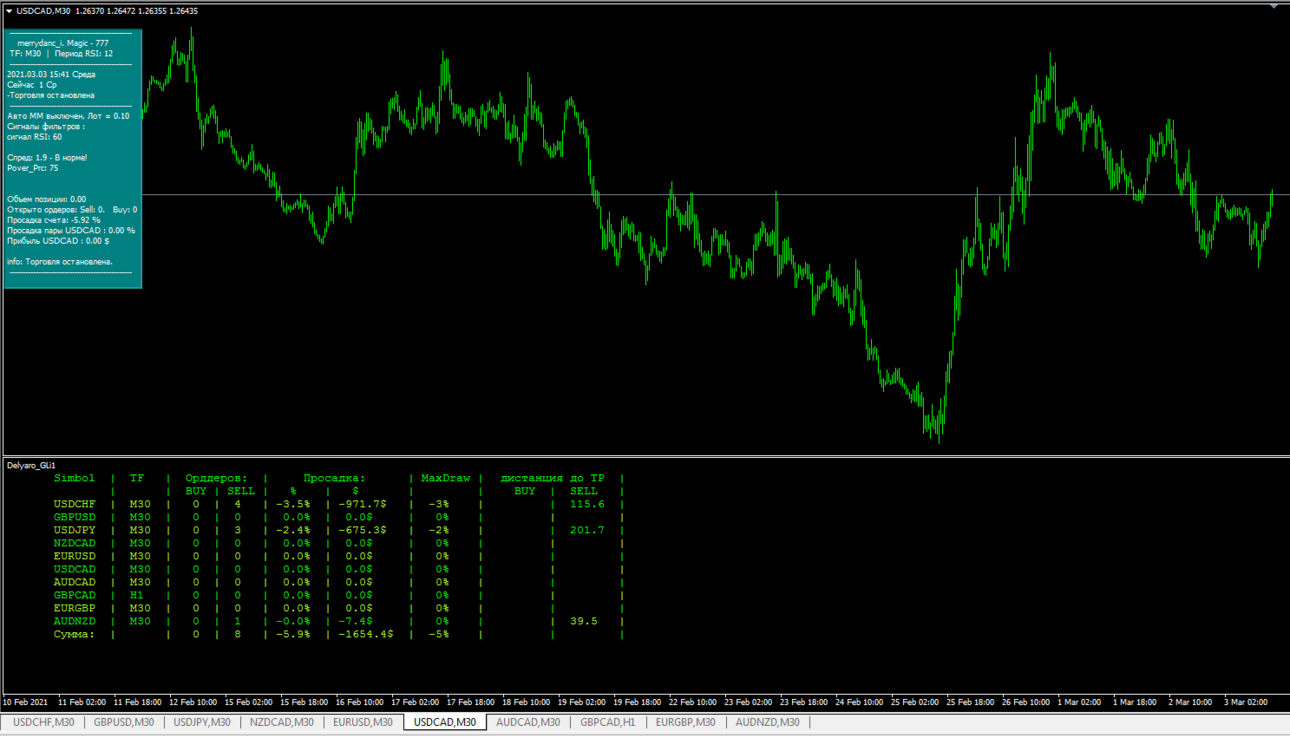This screenshot has width=1290, height=738.
Task: Click the 'сигнал RSI: 60' line
Action: click(x=34, y=137)
